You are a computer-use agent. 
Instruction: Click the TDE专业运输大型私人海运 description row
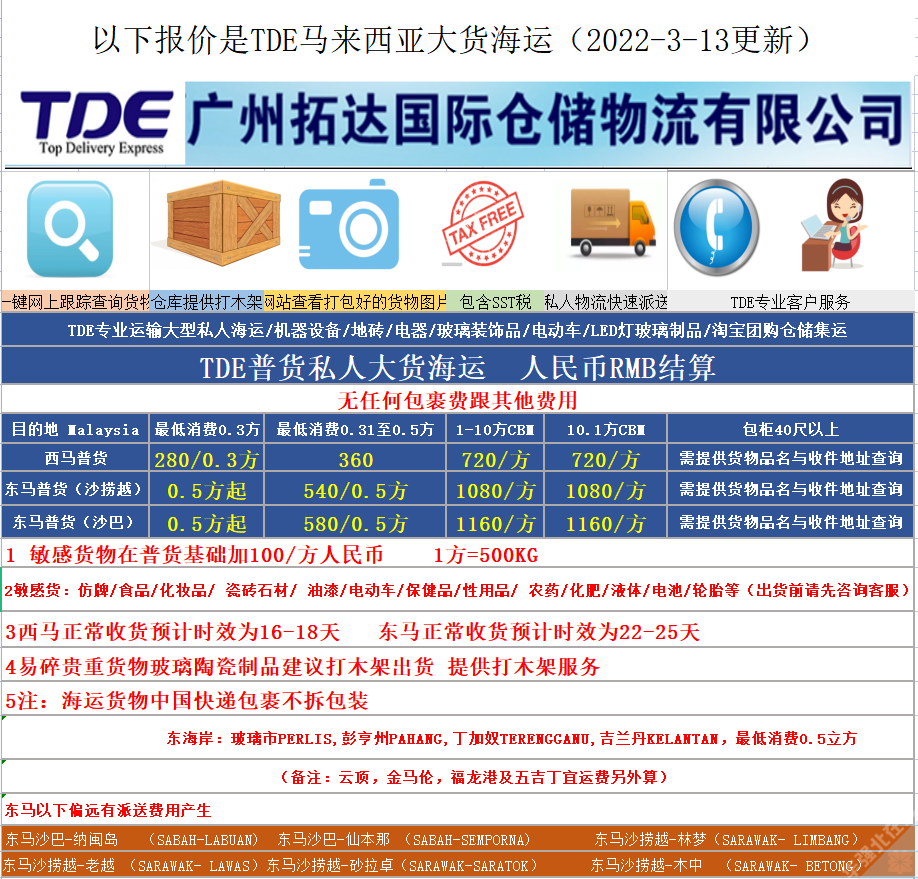click(x=457, y=330)
